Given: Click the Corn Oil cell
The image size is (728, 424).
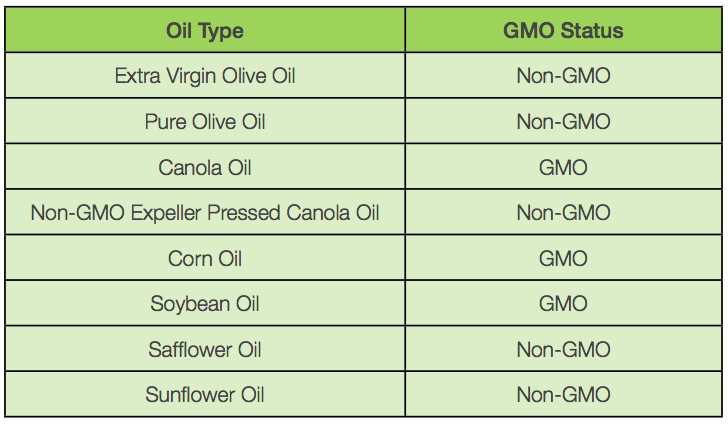Looking at the screenshot, I should [x=205, y=259].
